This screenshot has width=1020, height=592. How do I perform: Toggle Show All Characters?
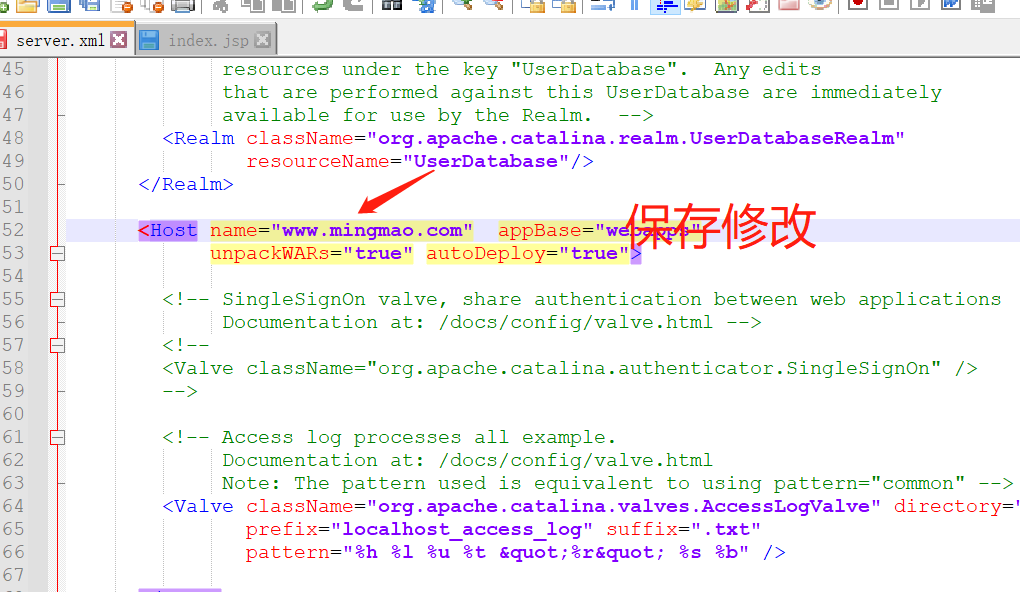click(x=634, y=6)
